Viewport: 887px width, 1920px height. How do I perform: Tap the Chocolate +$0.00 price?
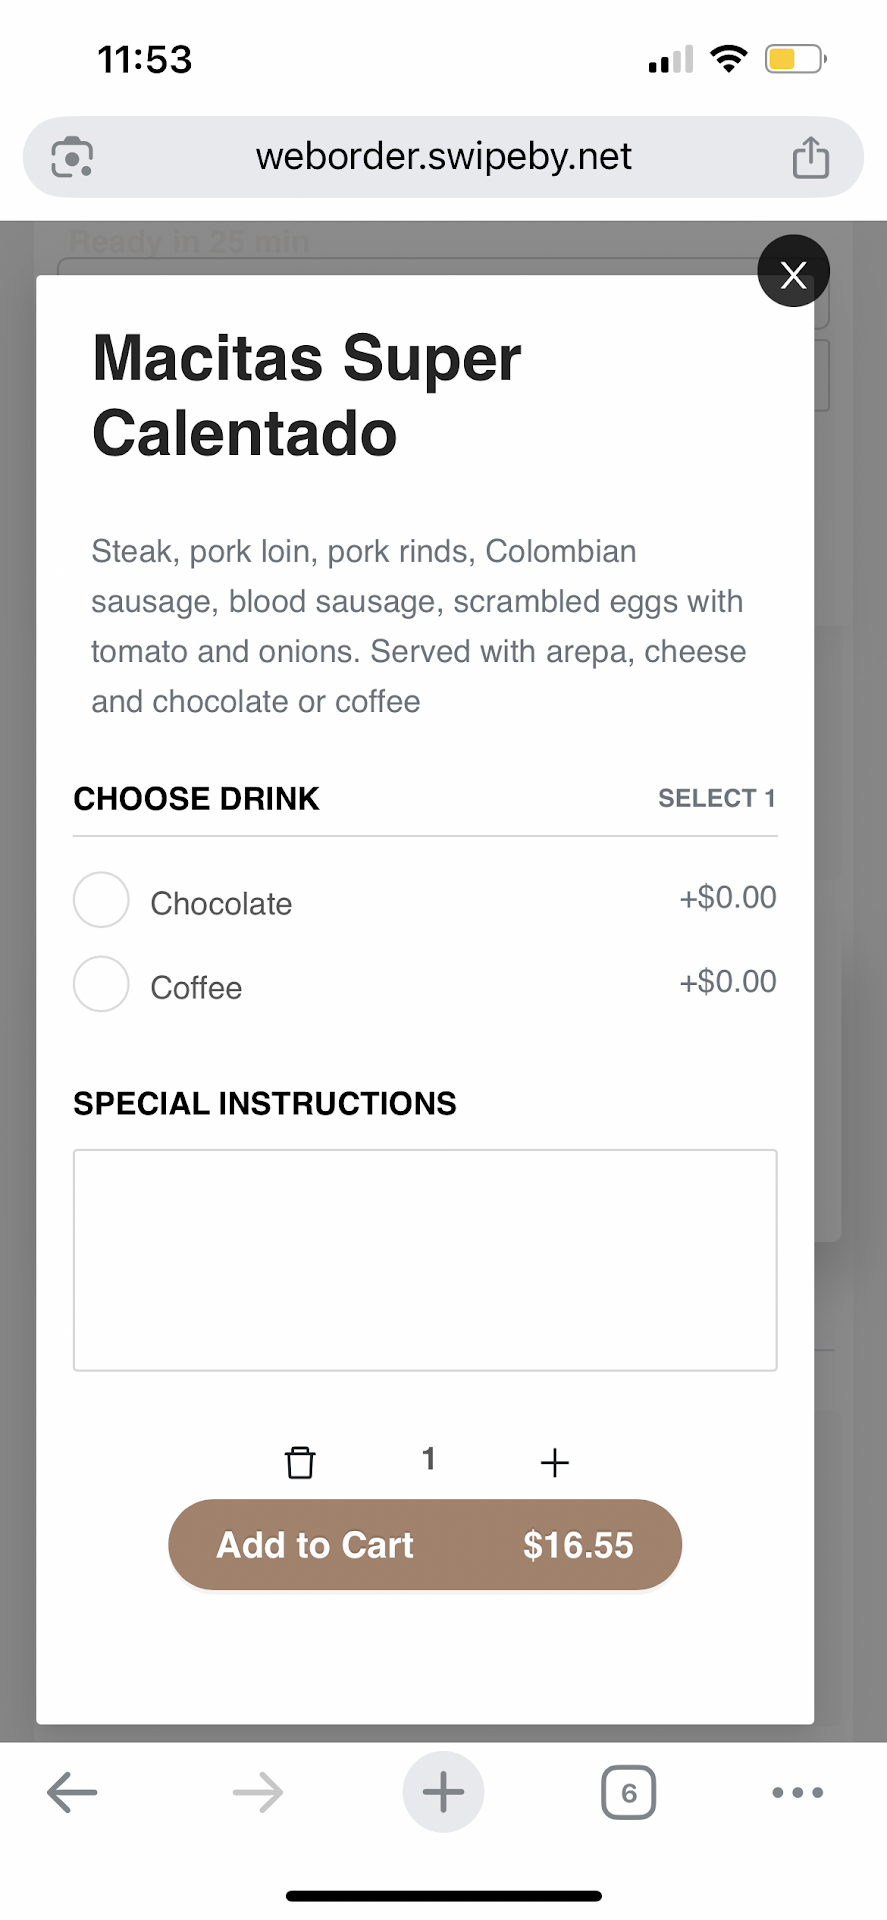pos(728,898)
